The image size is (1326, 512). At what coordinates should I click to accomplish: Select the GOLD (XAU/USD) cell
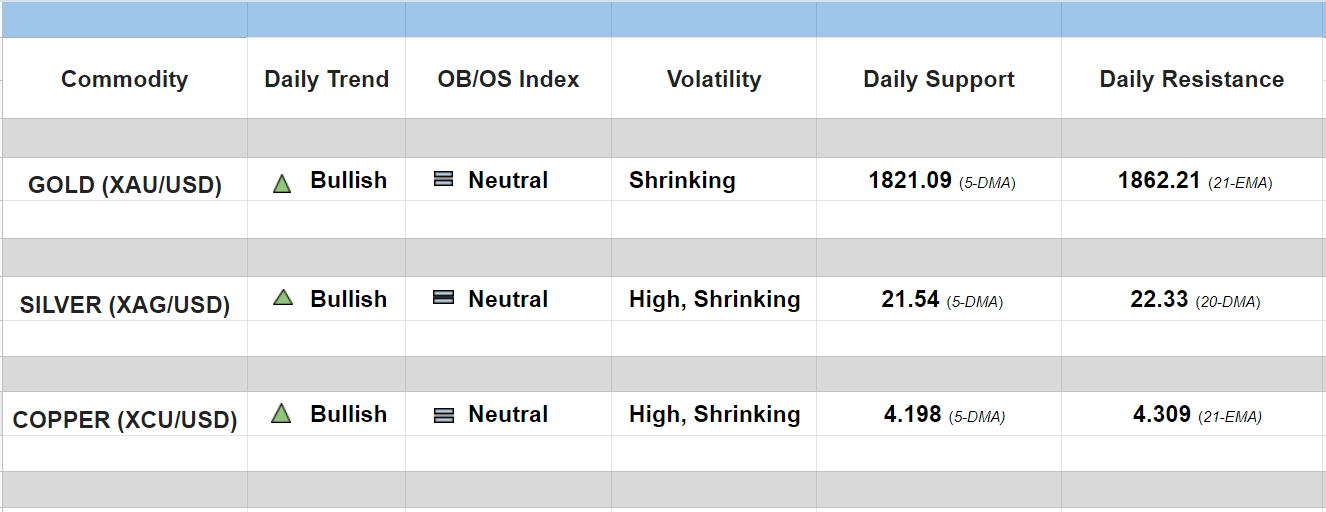tap(124, 185)
